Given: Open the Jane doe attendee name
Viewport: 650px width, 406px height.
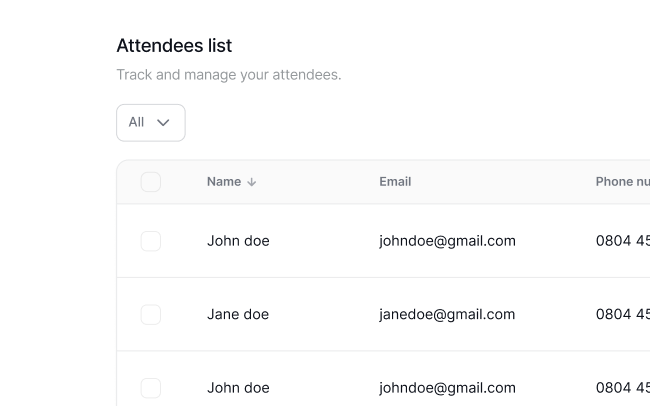Looking at the screenshot, I should pos(238,315).
